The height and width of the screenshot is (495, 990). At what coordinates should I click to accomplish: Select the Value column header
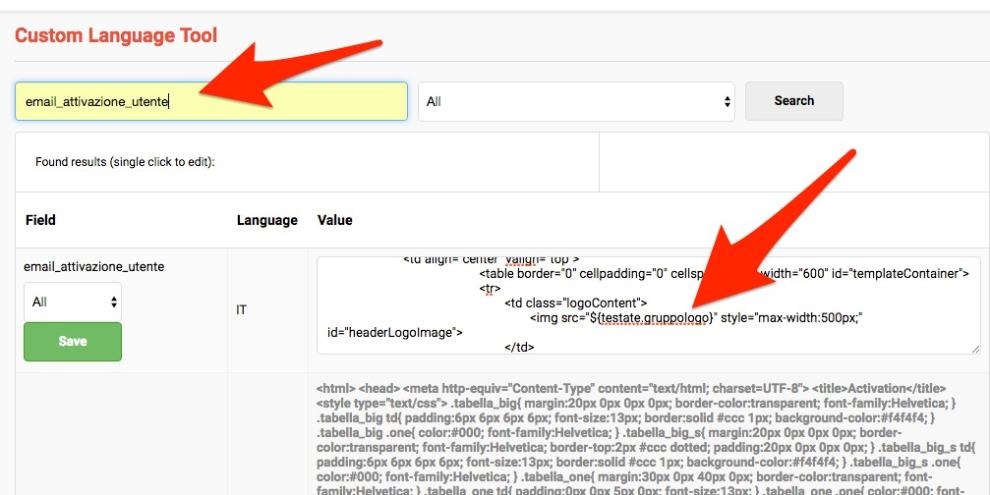click(334, 219)
